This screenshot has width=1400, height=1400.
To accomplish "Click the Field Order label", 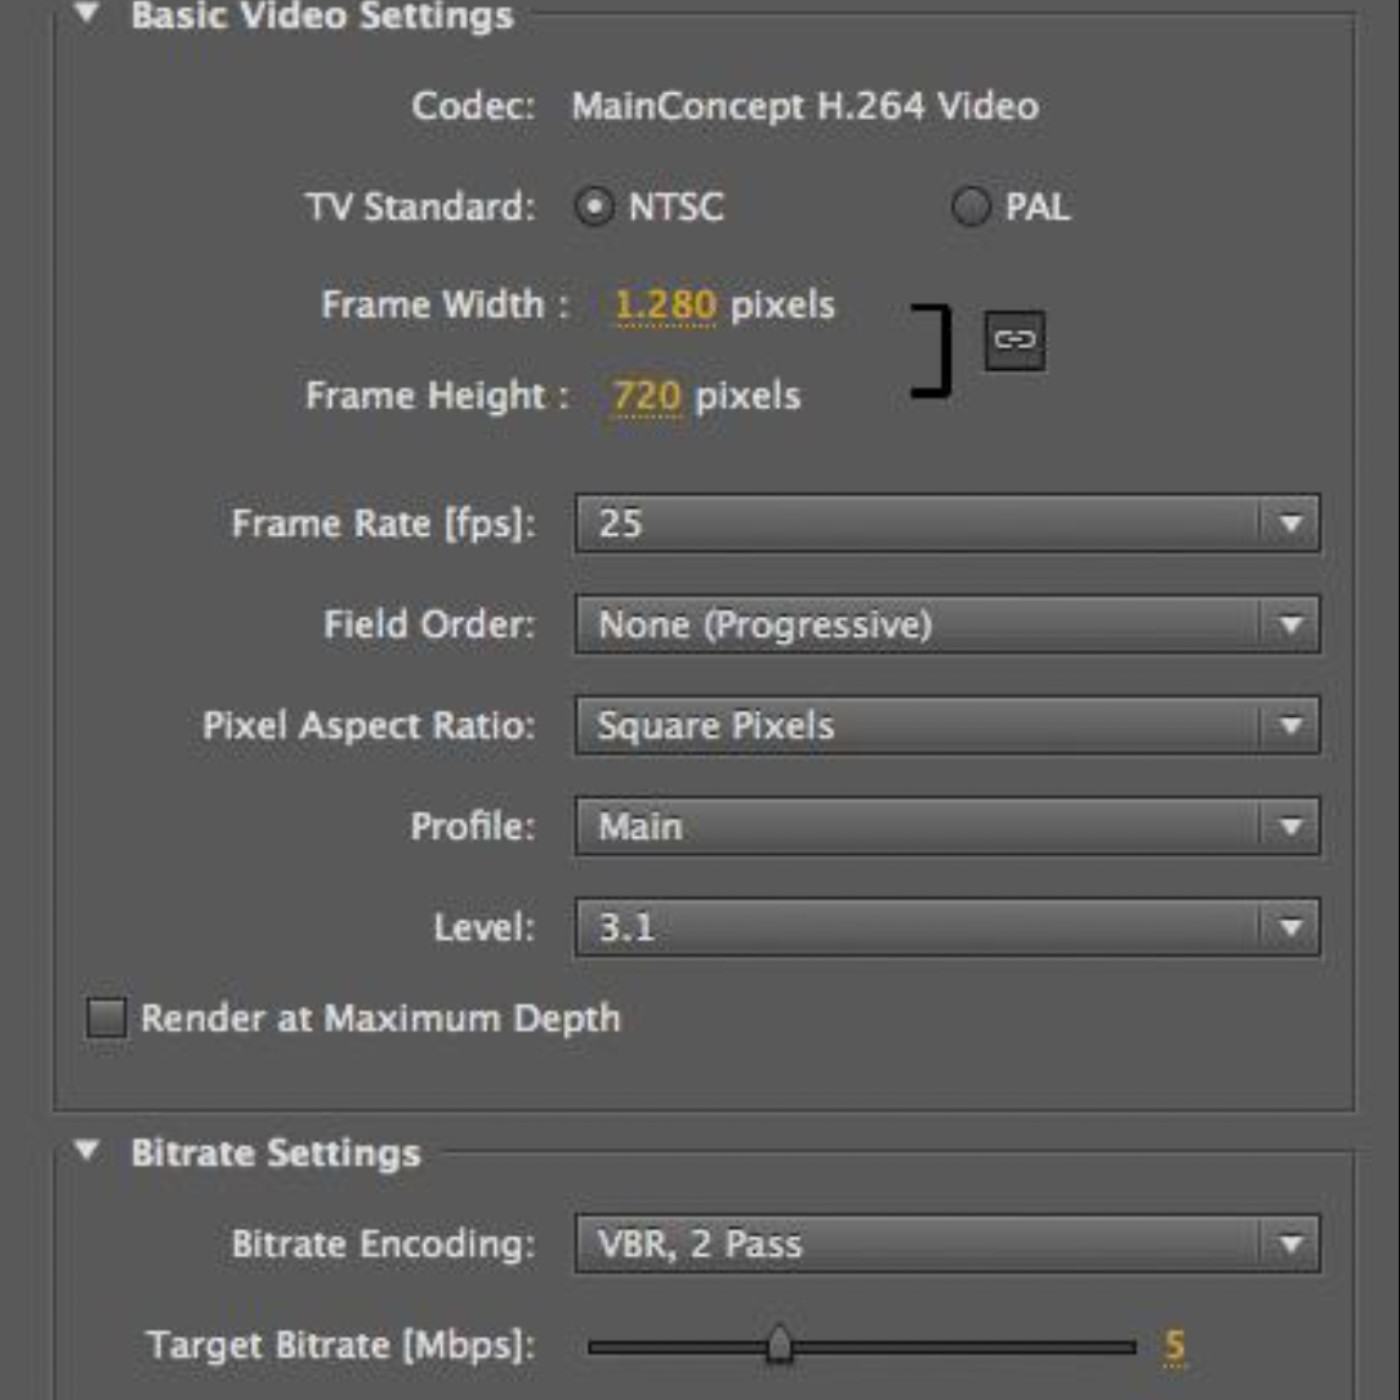I will (x=429, y=625).
